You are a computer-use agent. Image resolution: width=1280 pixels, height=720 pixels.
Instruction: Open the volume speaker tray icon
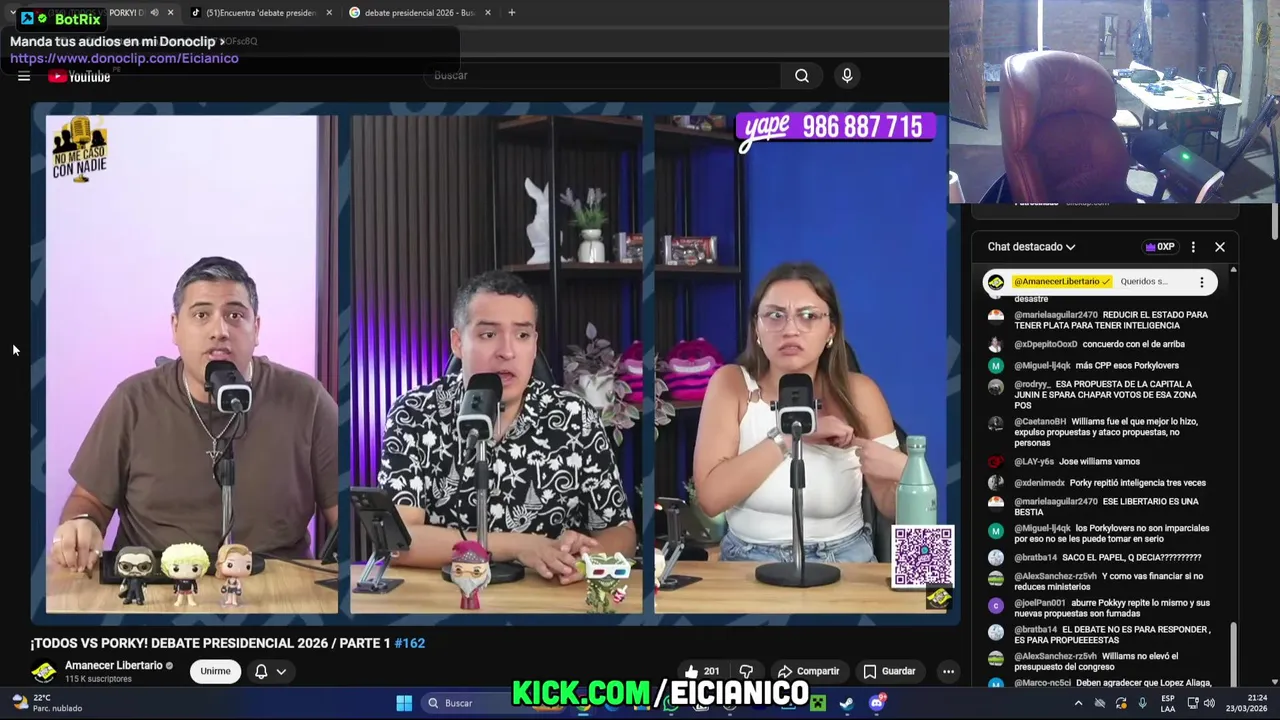point(1210,703)
